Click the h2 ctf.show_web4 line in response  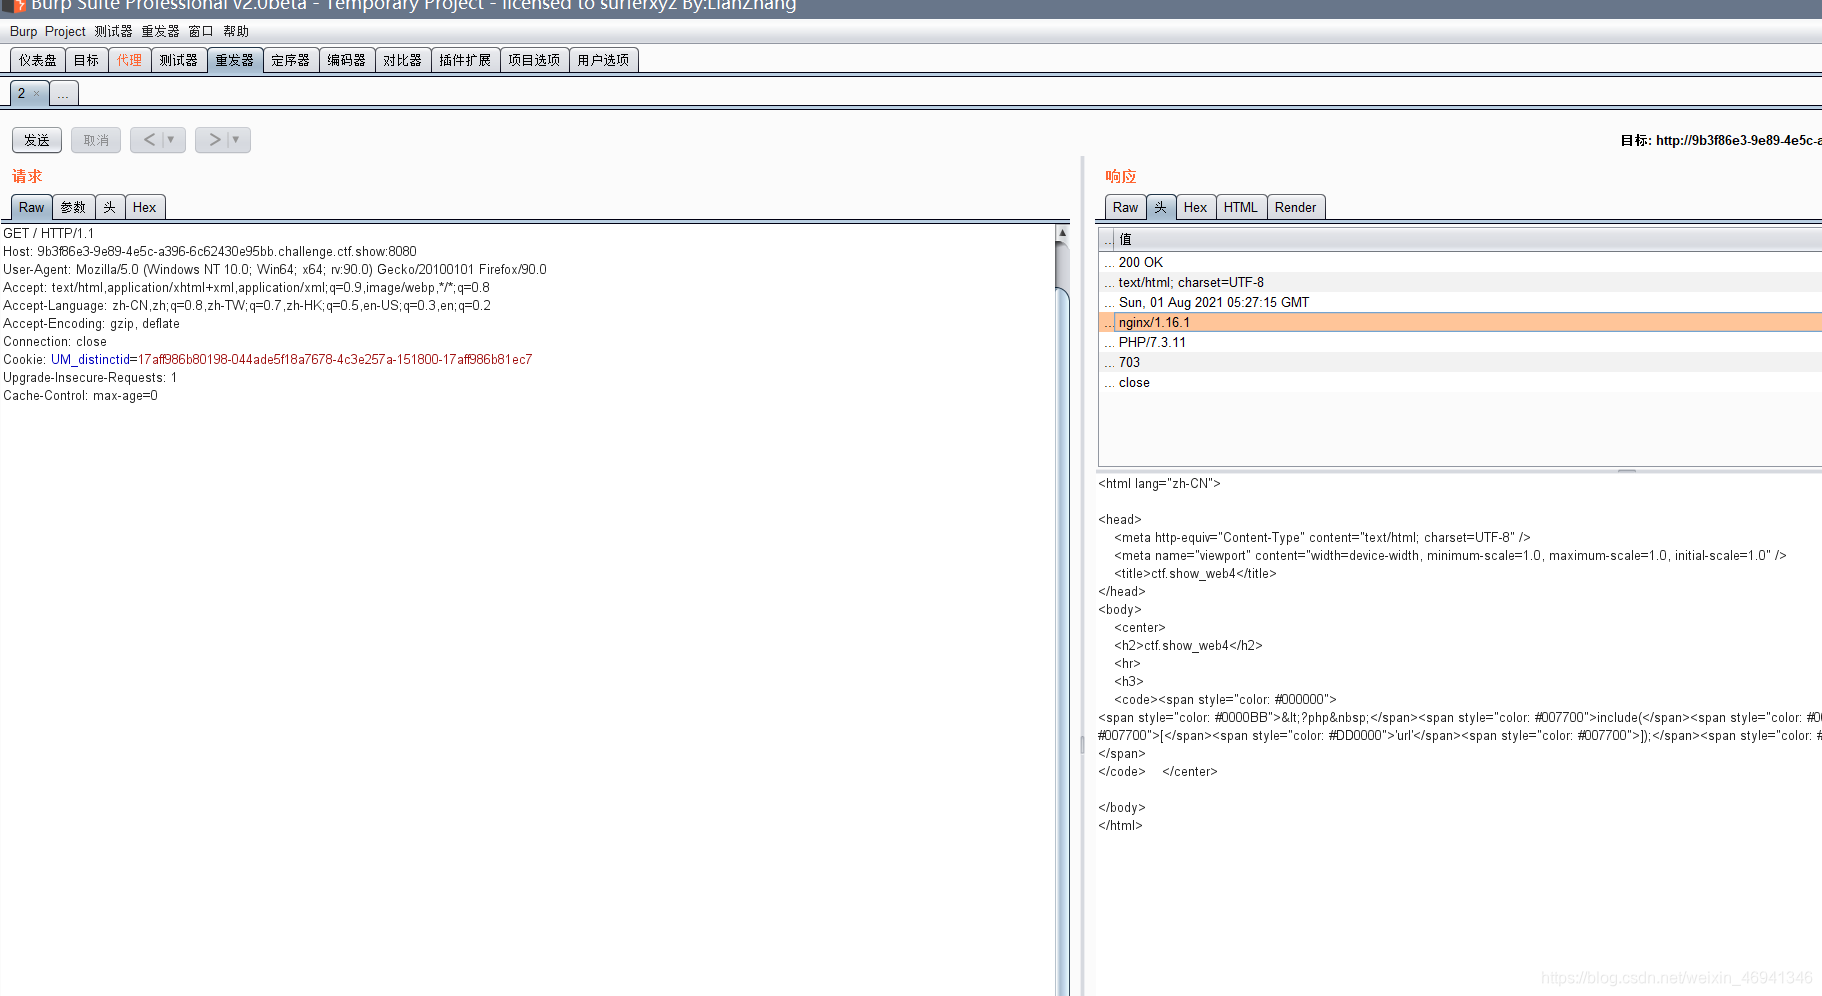pos(1188,645)
